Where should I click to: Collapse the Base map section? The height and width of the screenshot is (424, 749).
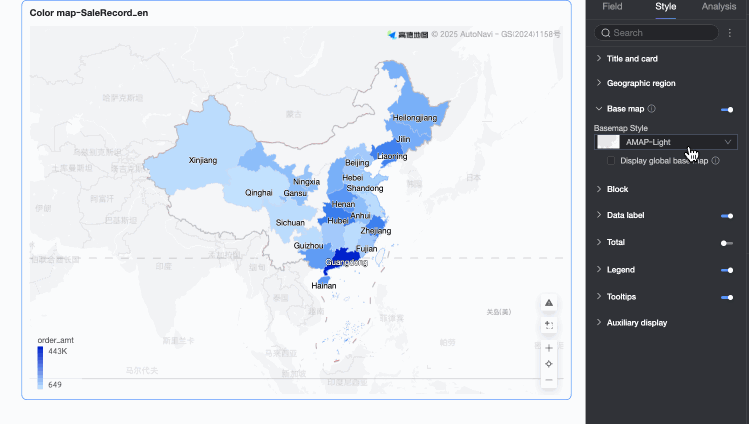(599, 109)
